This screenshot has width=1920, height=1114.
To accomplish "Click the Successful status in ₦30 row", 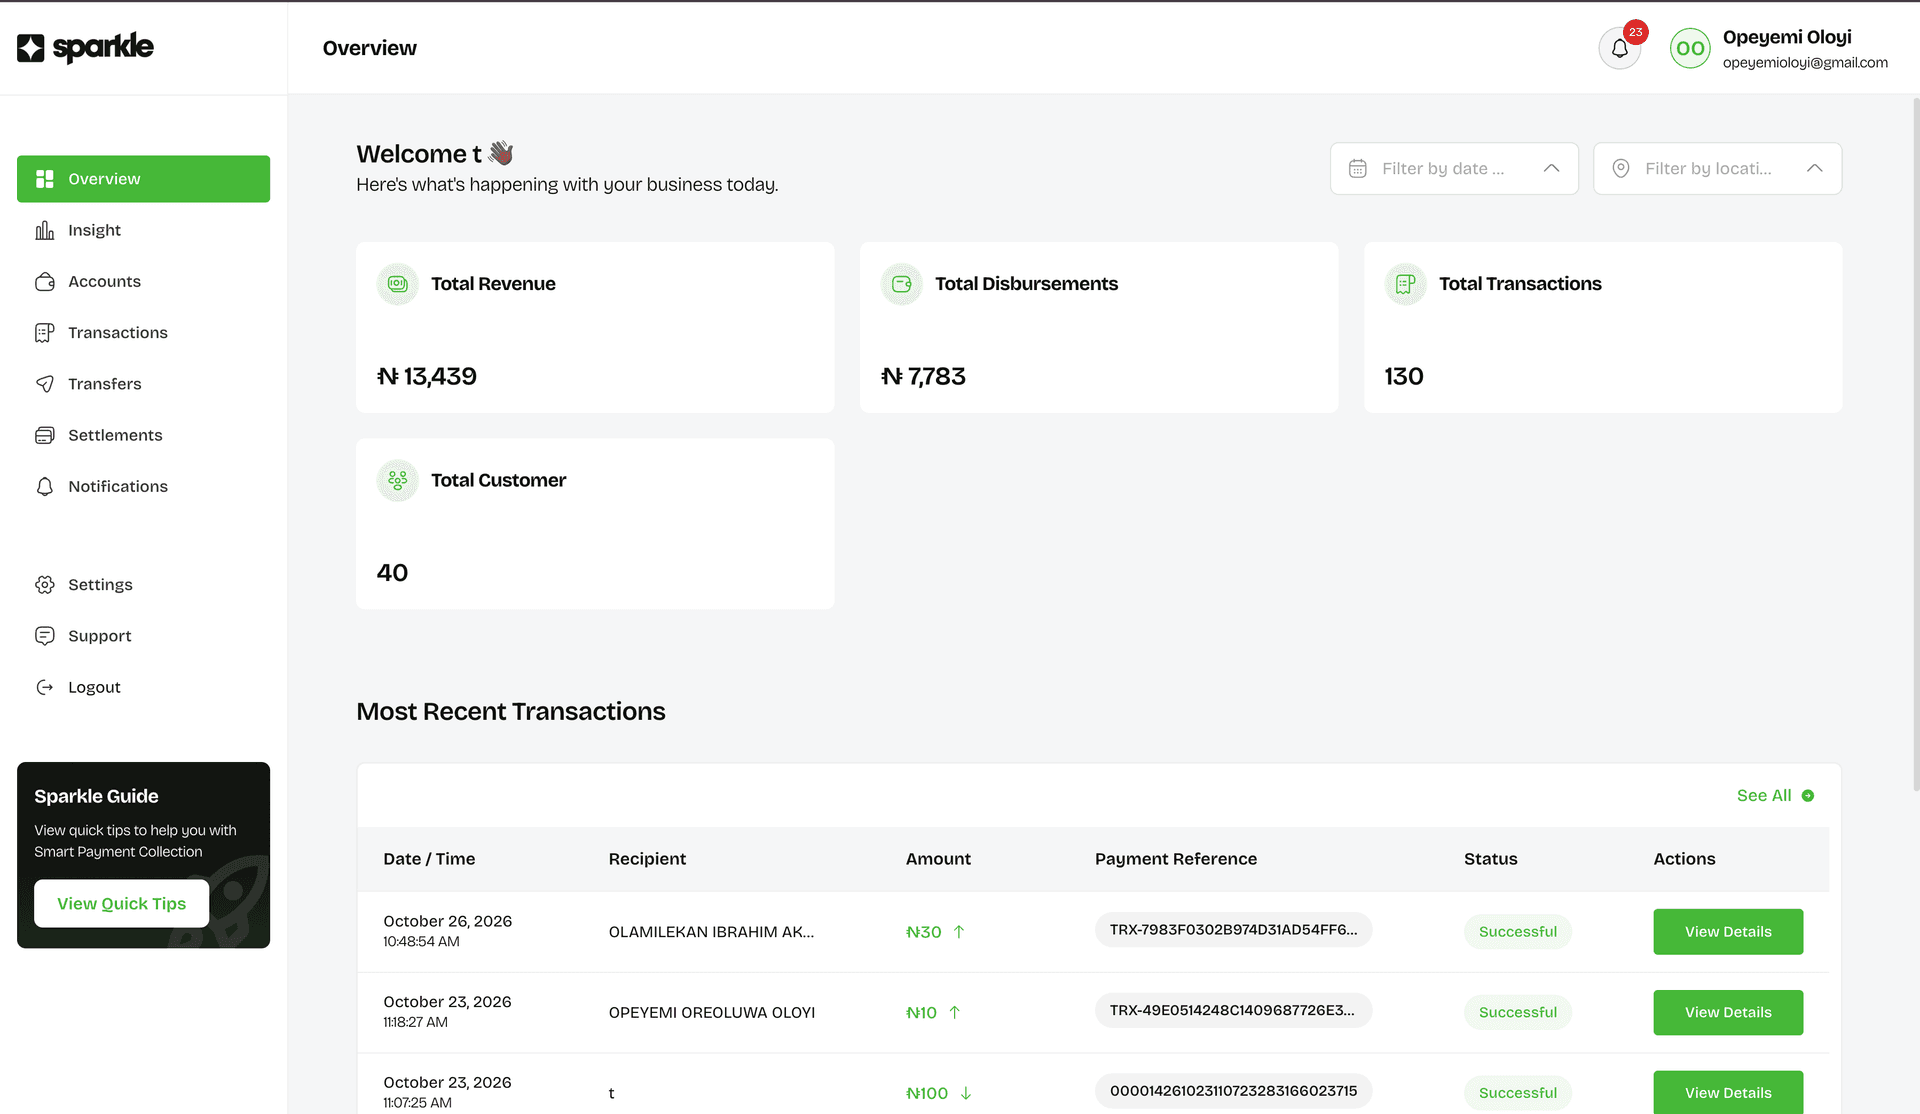I will pos(1517,932).
